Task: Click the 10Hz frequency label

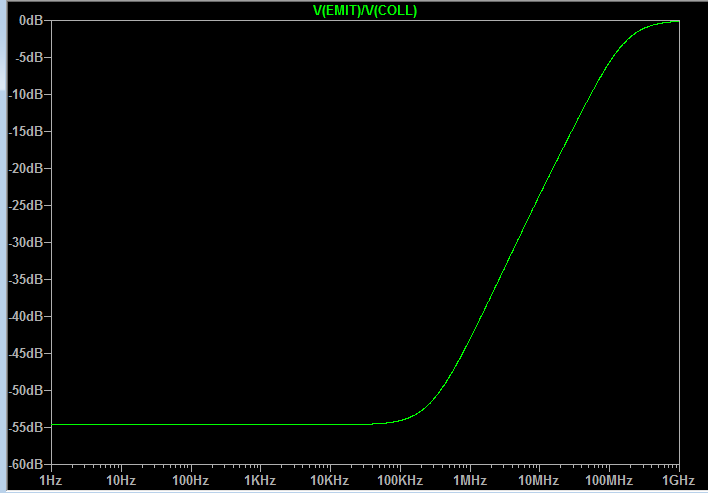Action: point(121,480)
